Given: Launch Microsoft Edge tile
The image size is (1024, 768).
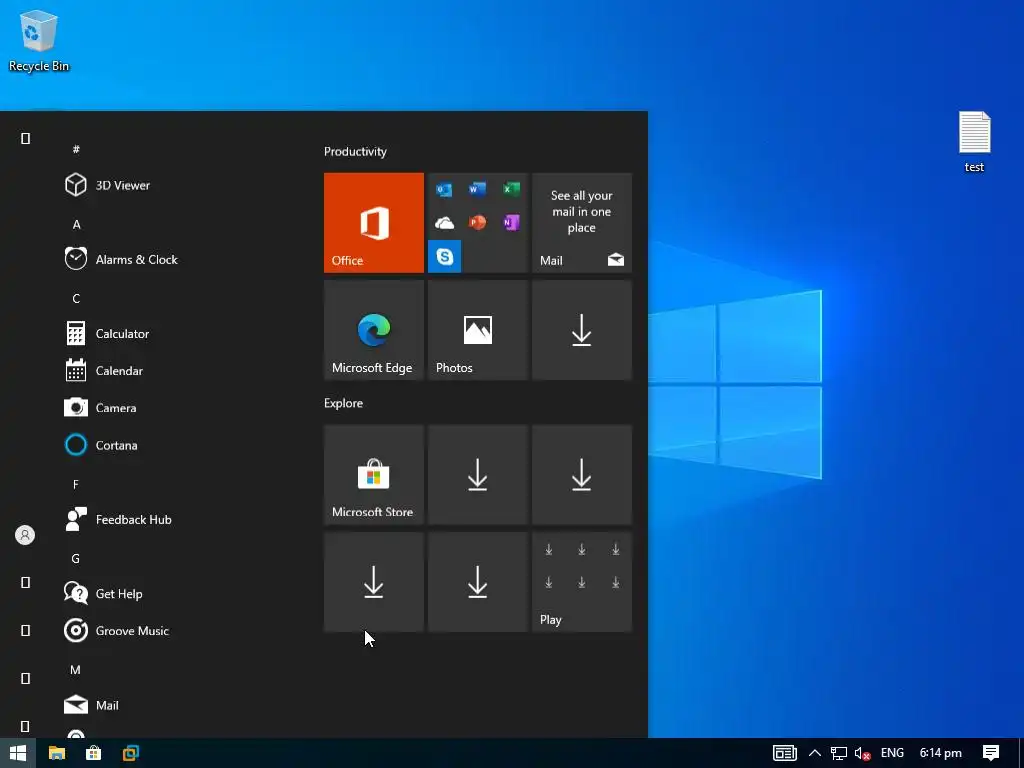Looking at the screenshot, I should (374, 330).
